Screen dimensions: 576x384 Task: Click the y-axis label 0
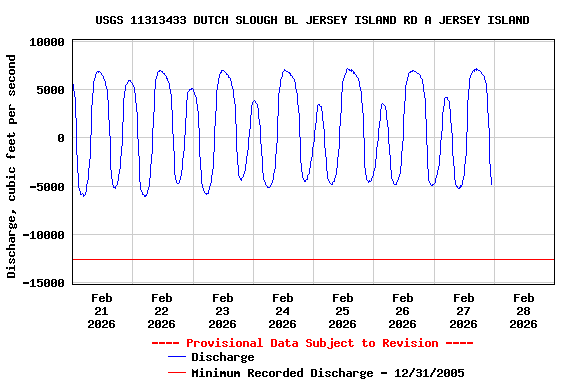tap(61, 138)
